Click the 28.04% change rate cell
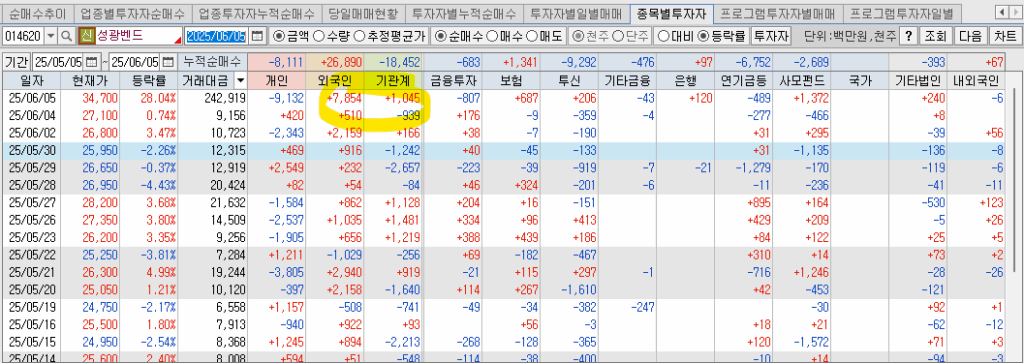Image resolution: width=1024 pixels, height=363 pixels. (150, 99)
